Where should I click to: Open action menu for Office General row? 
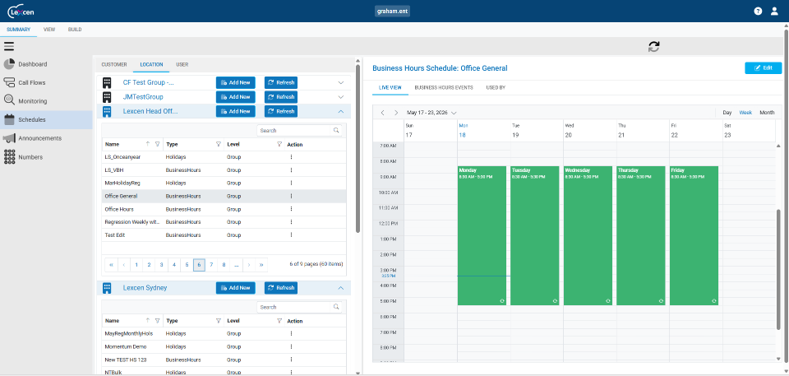[291, 196]
